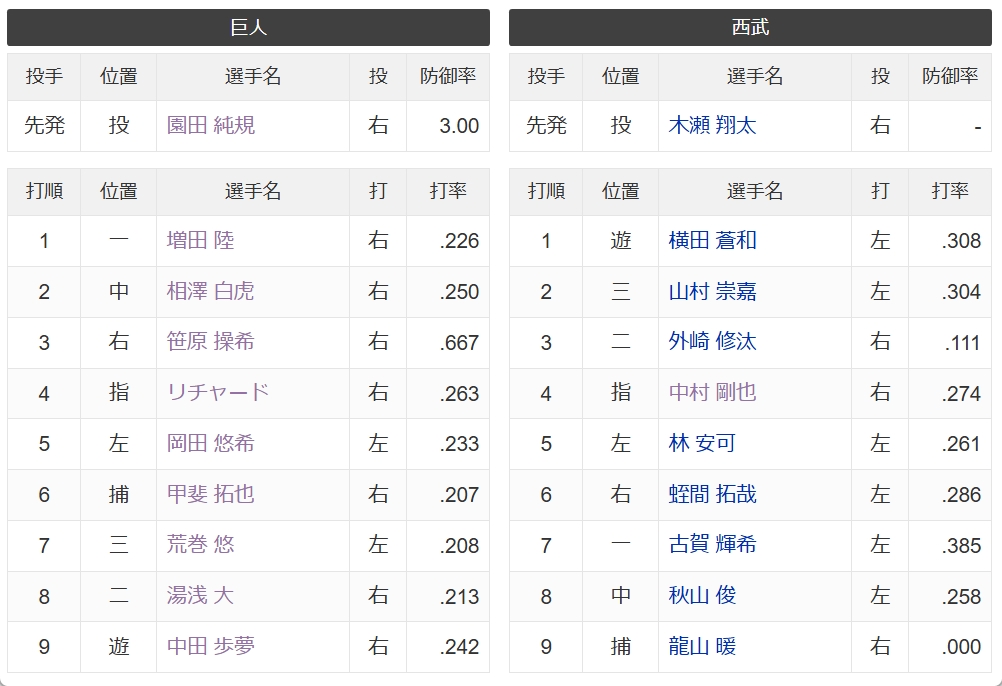Click the 巨人 team header bar
Viewport: 1002px width, 686px height.
click(x=249, y=27)
